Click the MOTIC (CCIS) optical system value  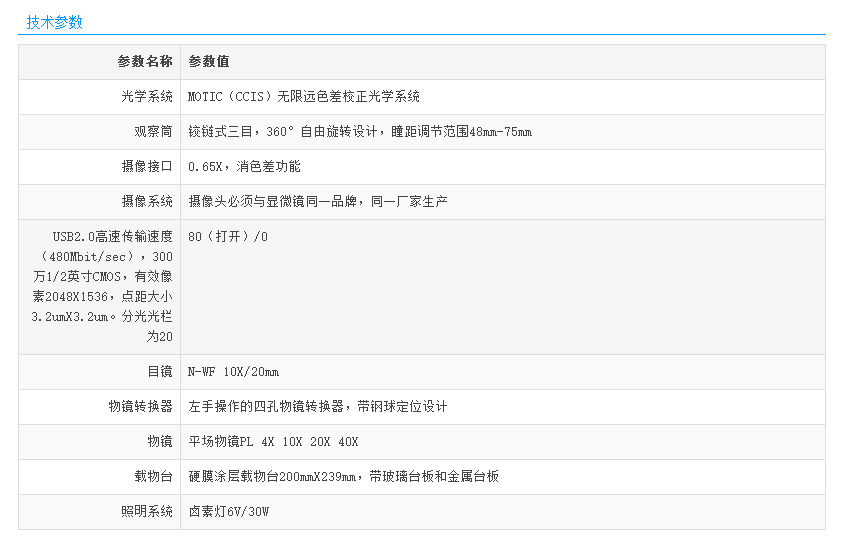tap(304, 97)
